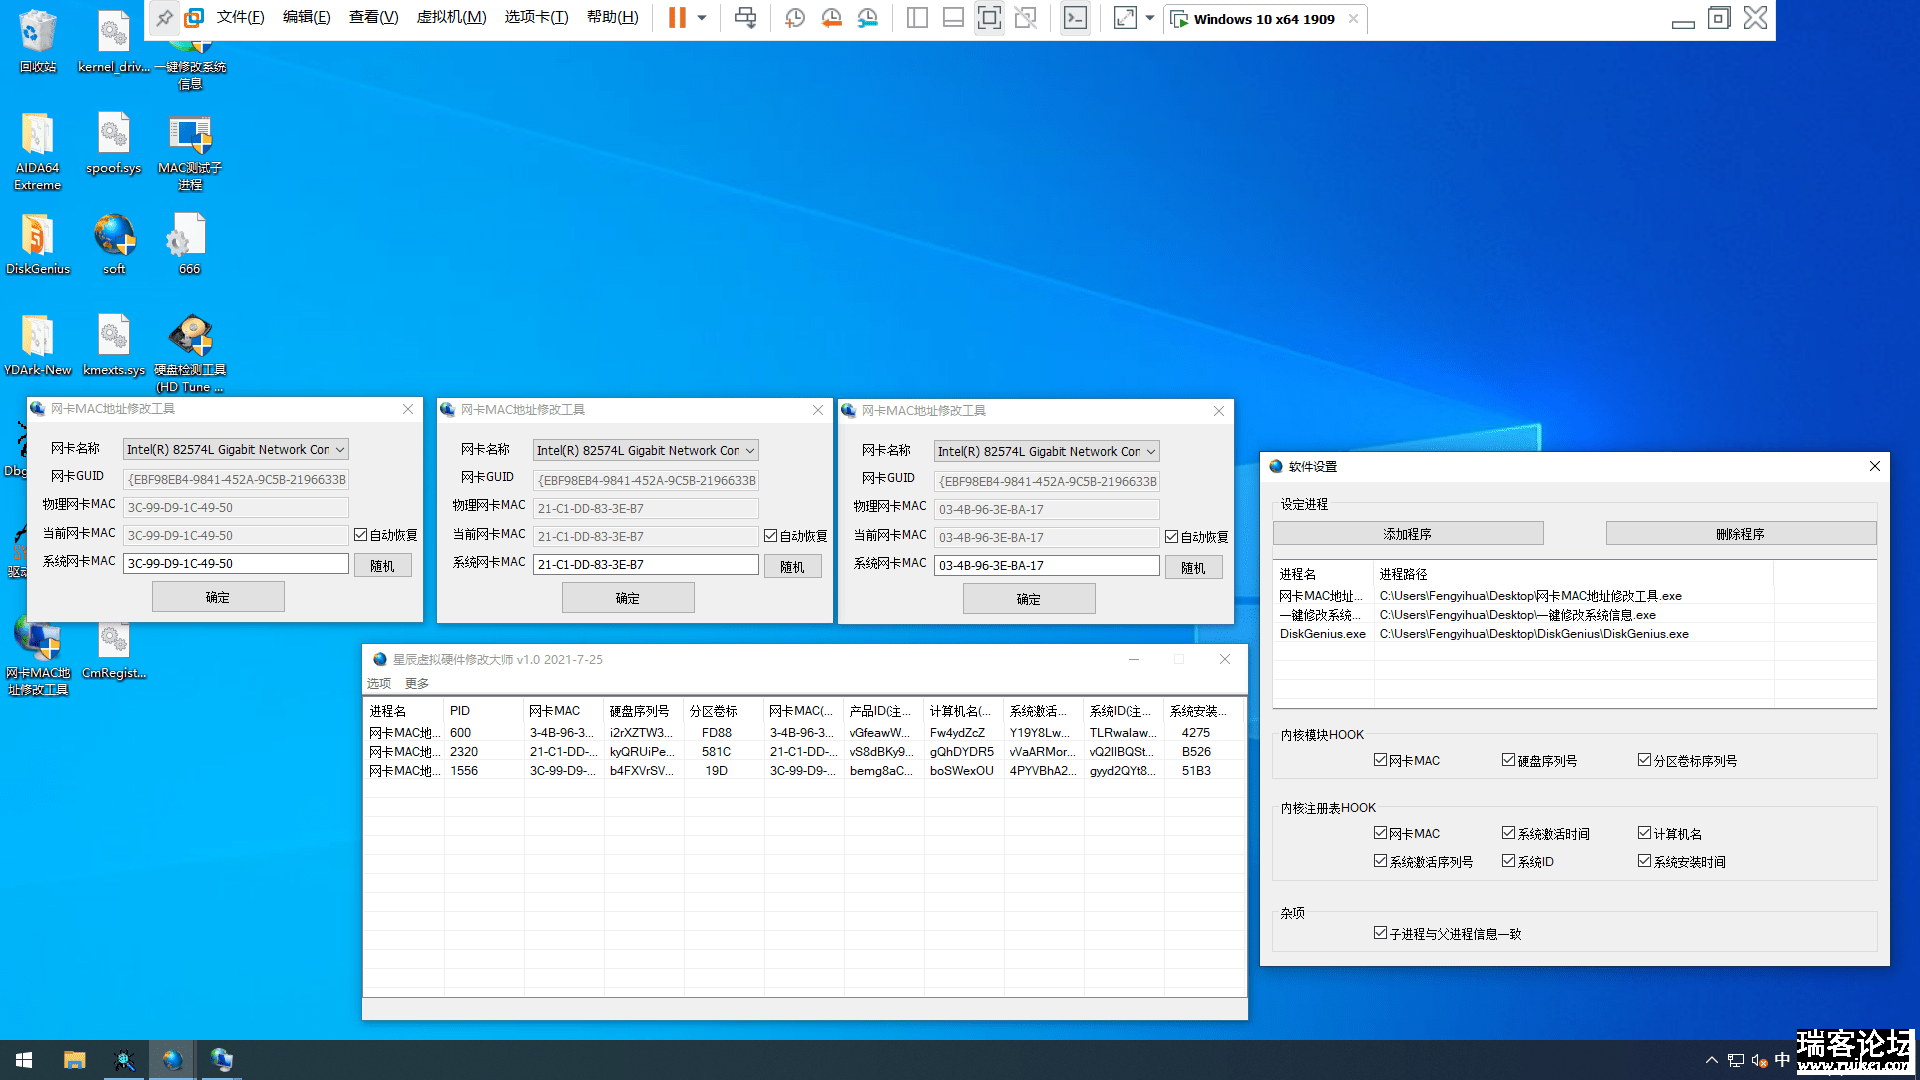Open 更多 menu in 星辰虚拟硬件修改大师
This screenshot has width=1920, height=1080.
tap(417, 684)
